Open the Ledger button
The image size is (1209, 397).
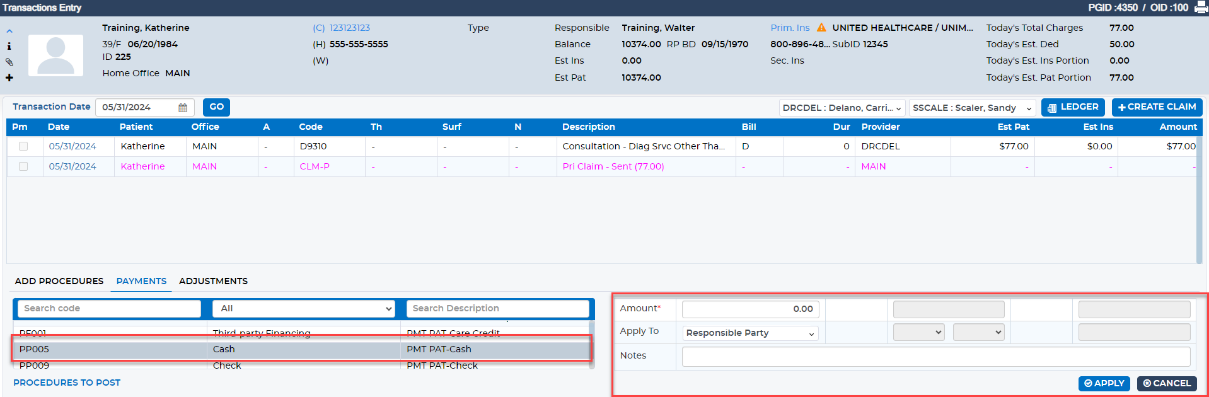1073,107
